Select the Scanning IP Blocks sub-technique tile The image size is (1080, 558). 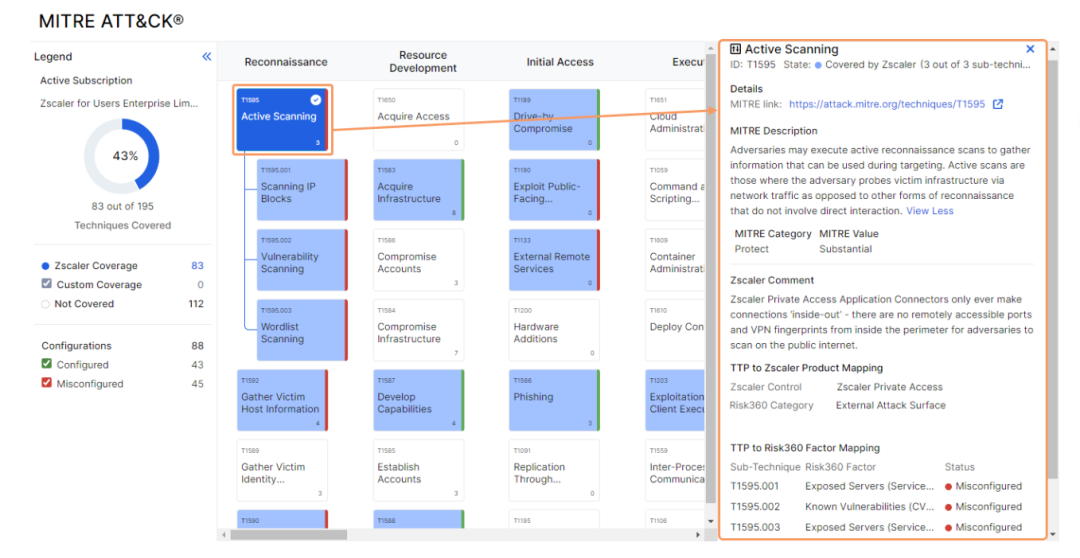coord(300,190)
